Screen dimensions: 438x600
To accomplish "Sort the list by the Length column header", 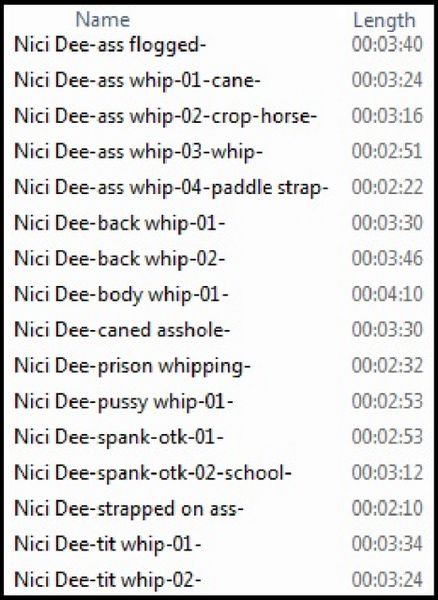I will pyautogui.click(x=384, y=21).
